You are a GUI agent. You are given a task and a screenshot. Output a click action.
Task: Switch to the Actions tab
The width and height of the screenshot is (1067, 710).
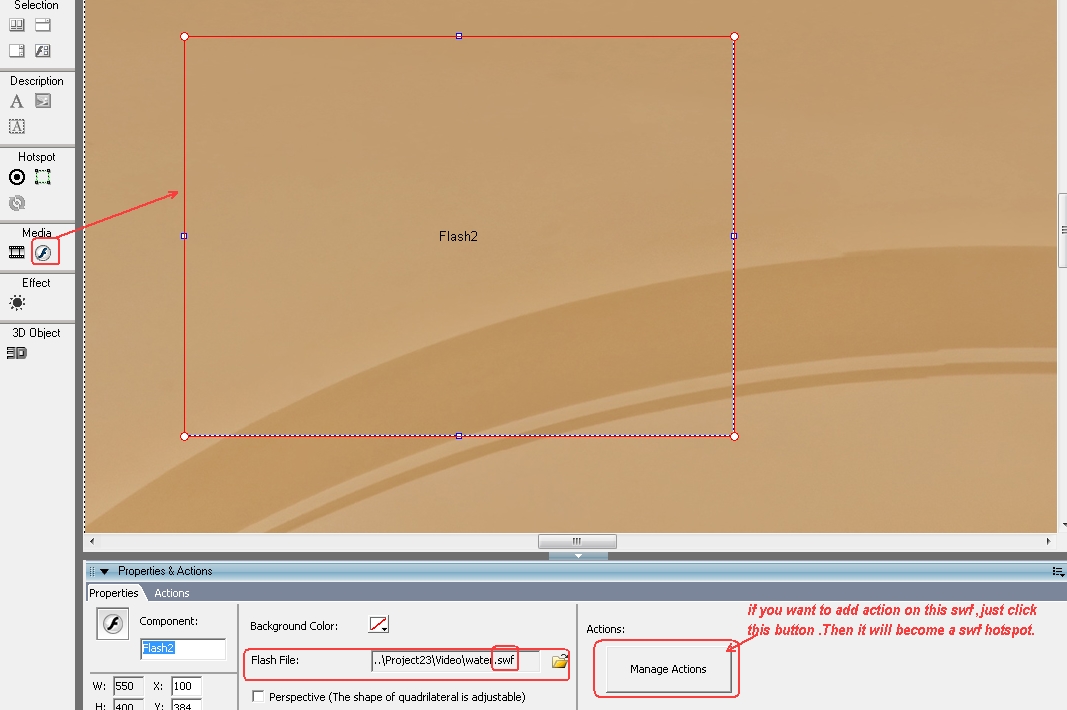coord(171,593)
